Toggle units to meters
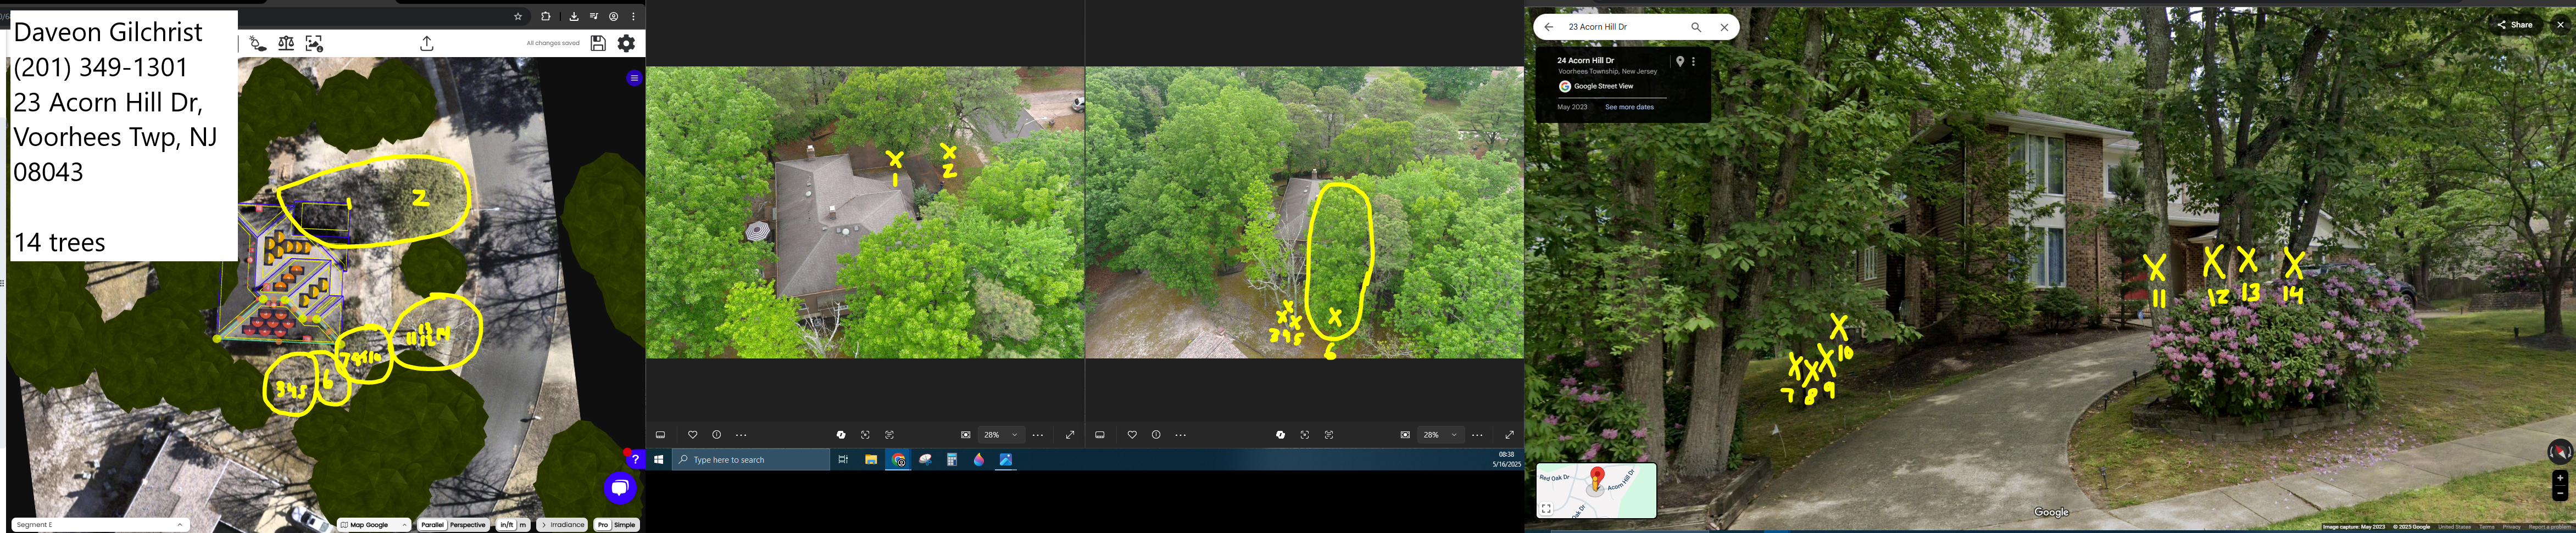The height and width of the screenshot is (533, 2576). [522, 525]
